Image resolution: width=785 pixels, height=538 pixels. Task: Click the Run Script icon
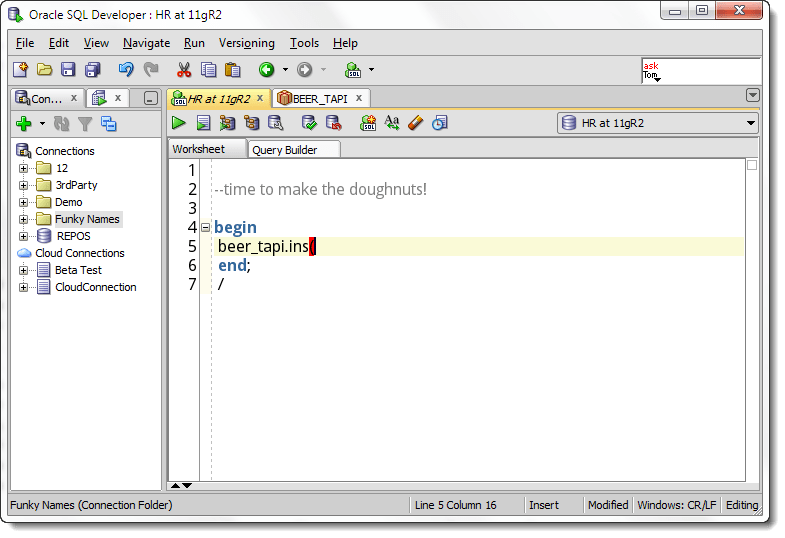[203, 123]
